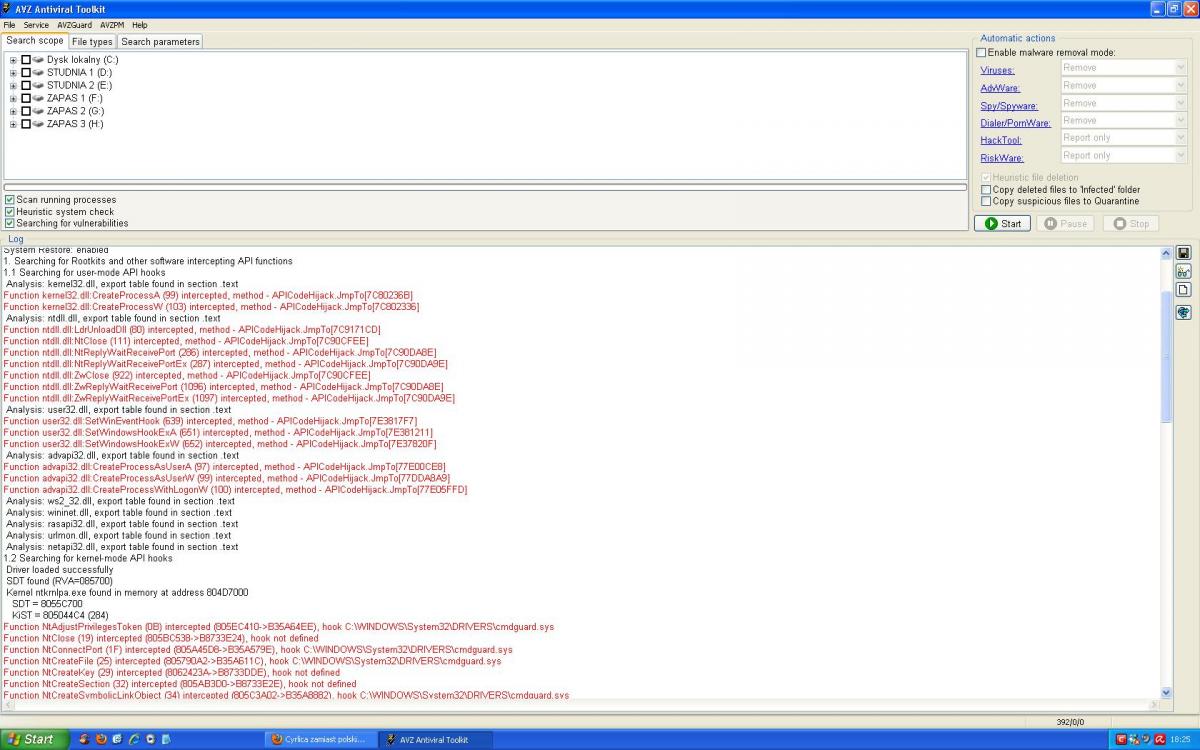Tick the Dysk lokalny (C:) checkbox

26,60
